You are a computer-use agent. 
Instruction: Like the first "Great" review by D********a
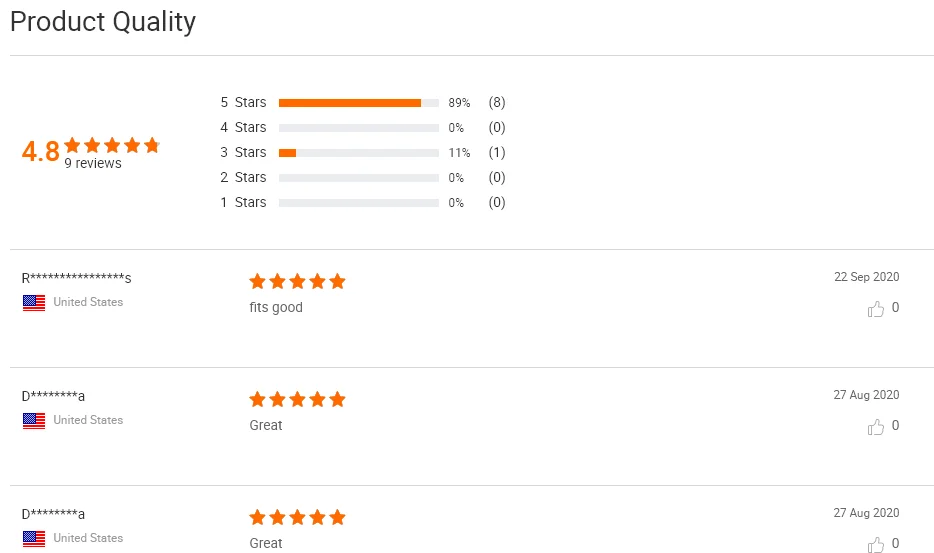(876, 427)
